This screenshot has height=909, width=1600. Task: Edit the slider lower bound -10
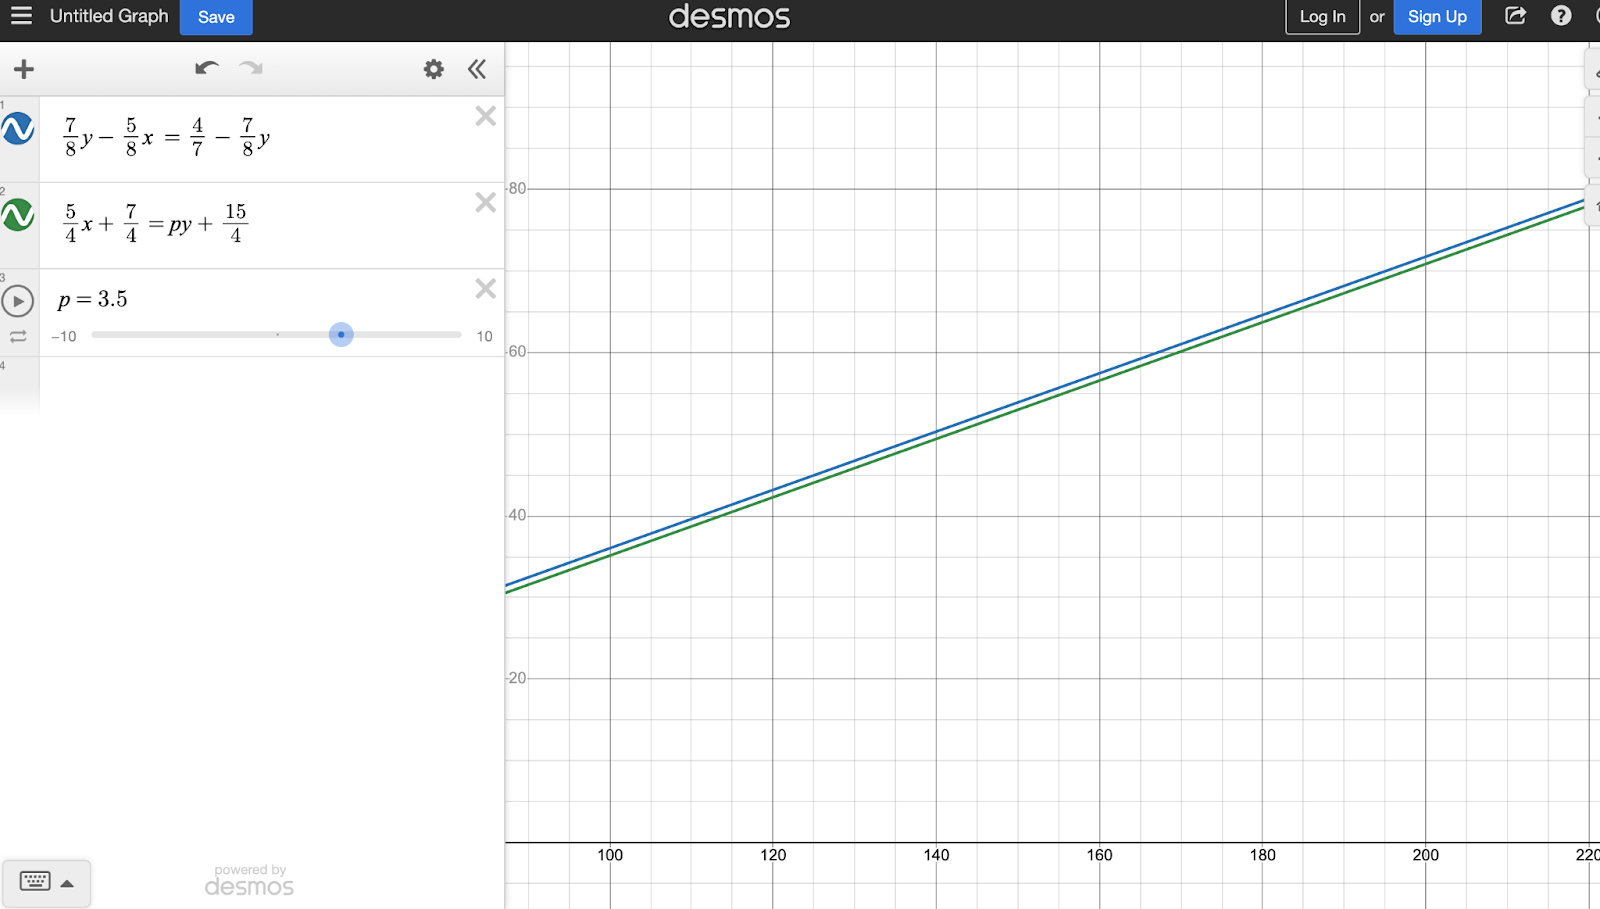tap(64, 336)
